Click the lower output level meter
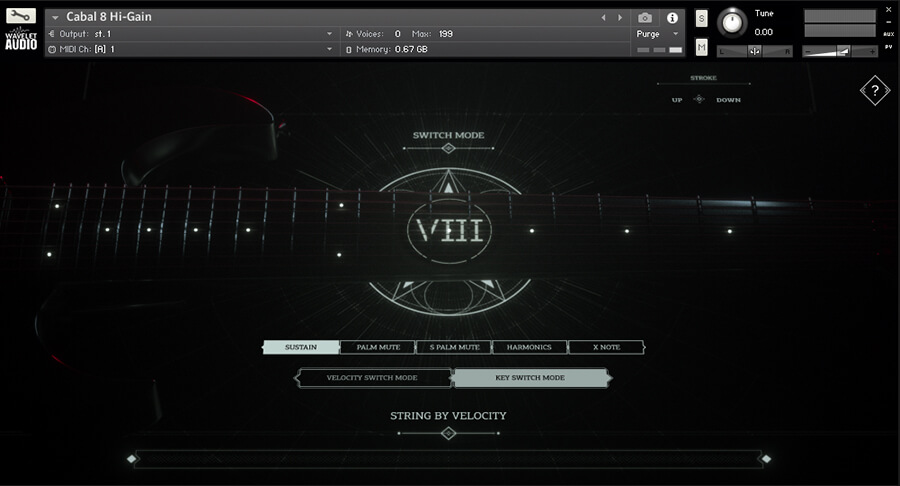 [x=840, y=30]
